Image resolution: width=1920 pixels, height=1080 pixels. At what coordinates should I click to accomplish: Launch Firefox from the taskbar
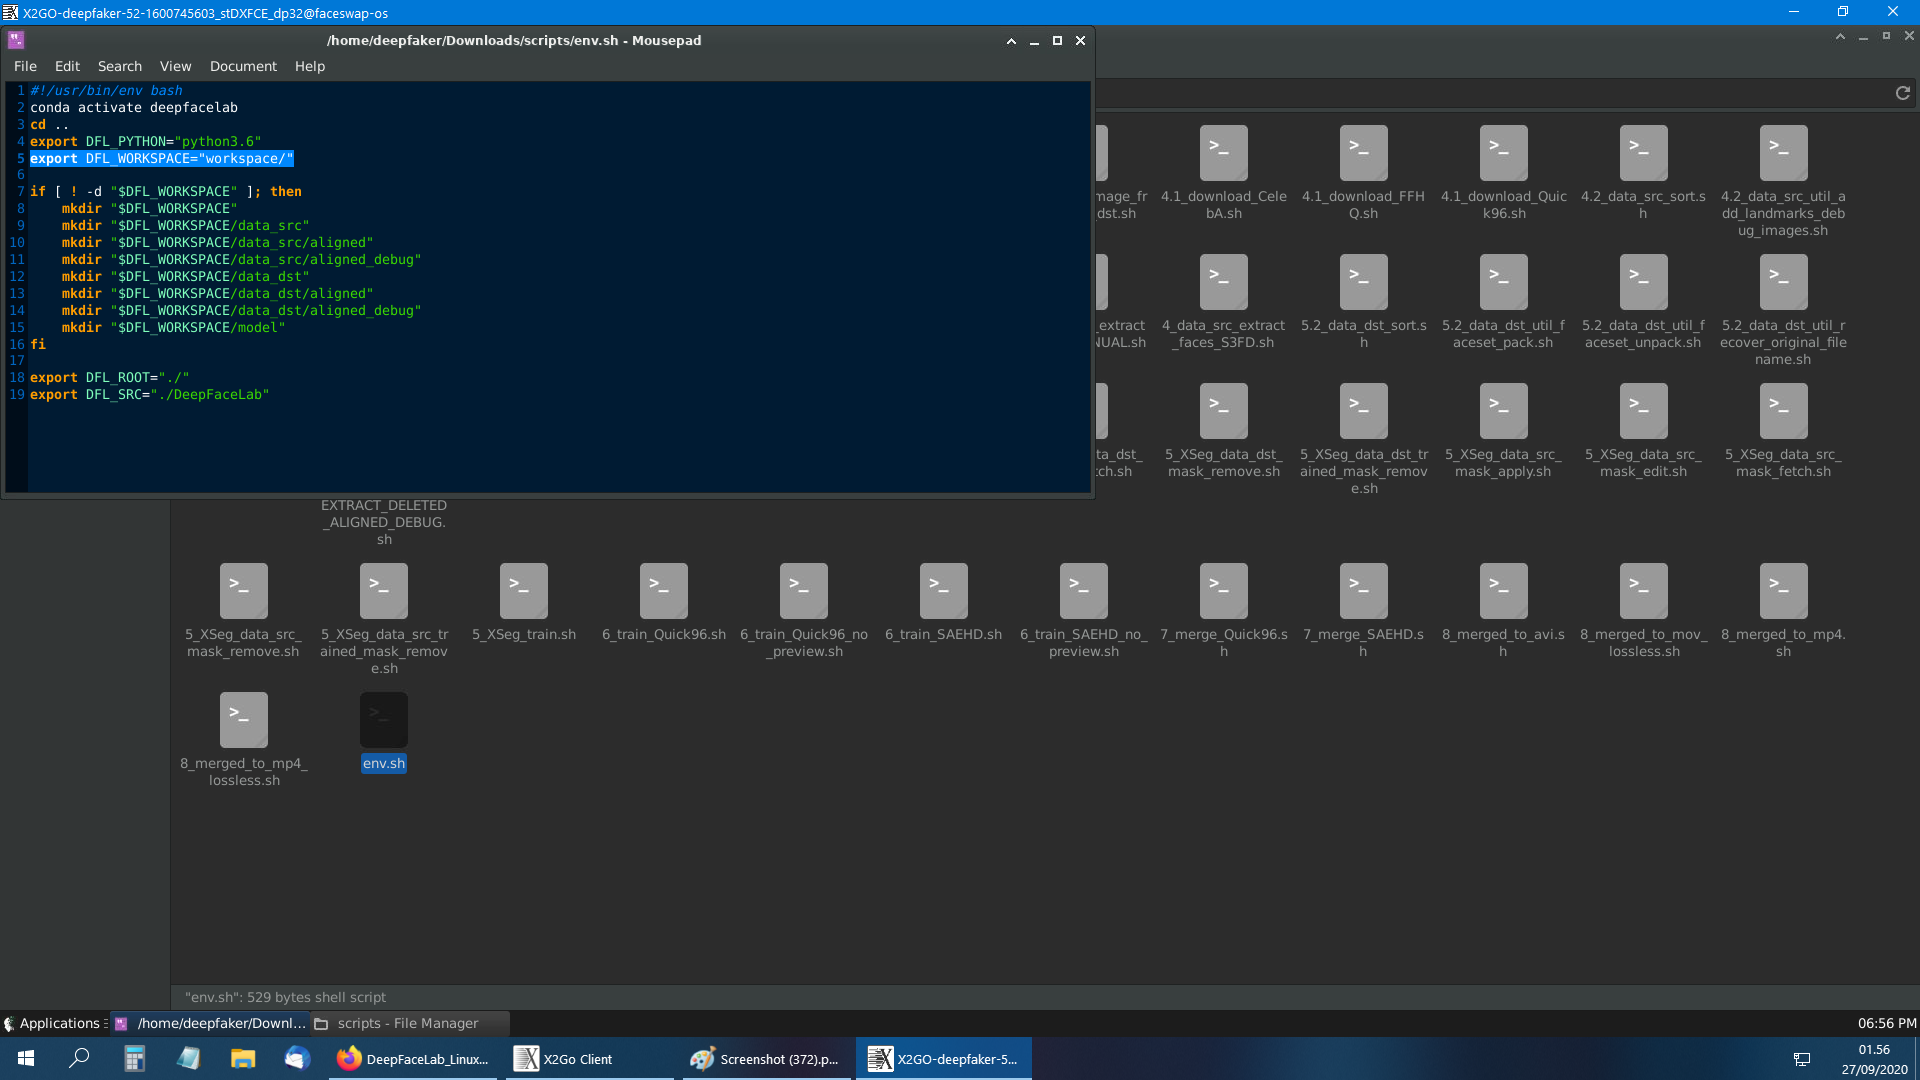[x=349, y=1058]
